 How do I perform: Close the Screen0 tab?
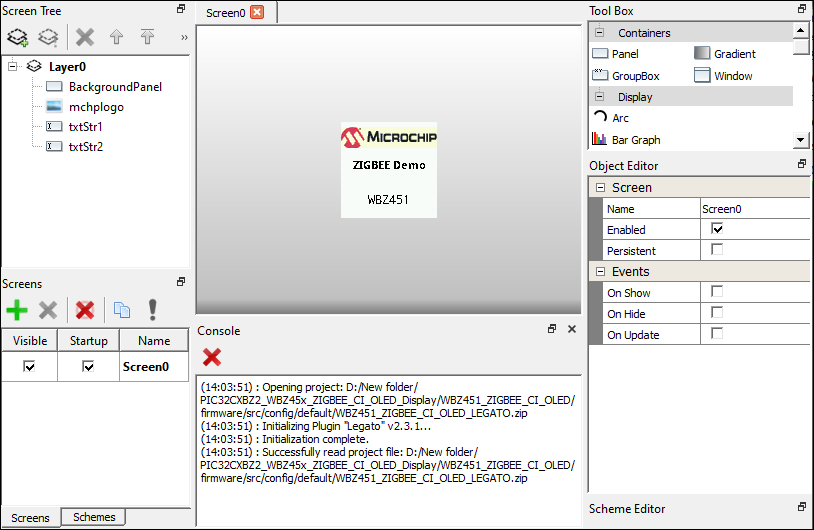(x=257, y=12)
